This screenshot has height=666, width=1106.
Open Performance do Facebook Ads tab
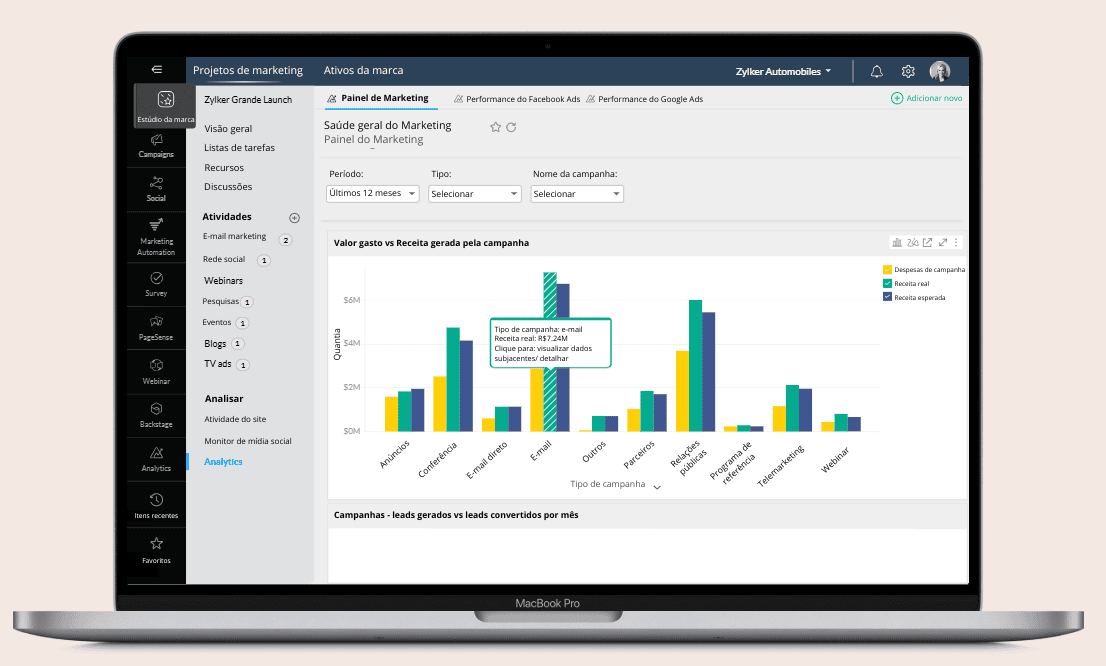(x=517, y=99)
